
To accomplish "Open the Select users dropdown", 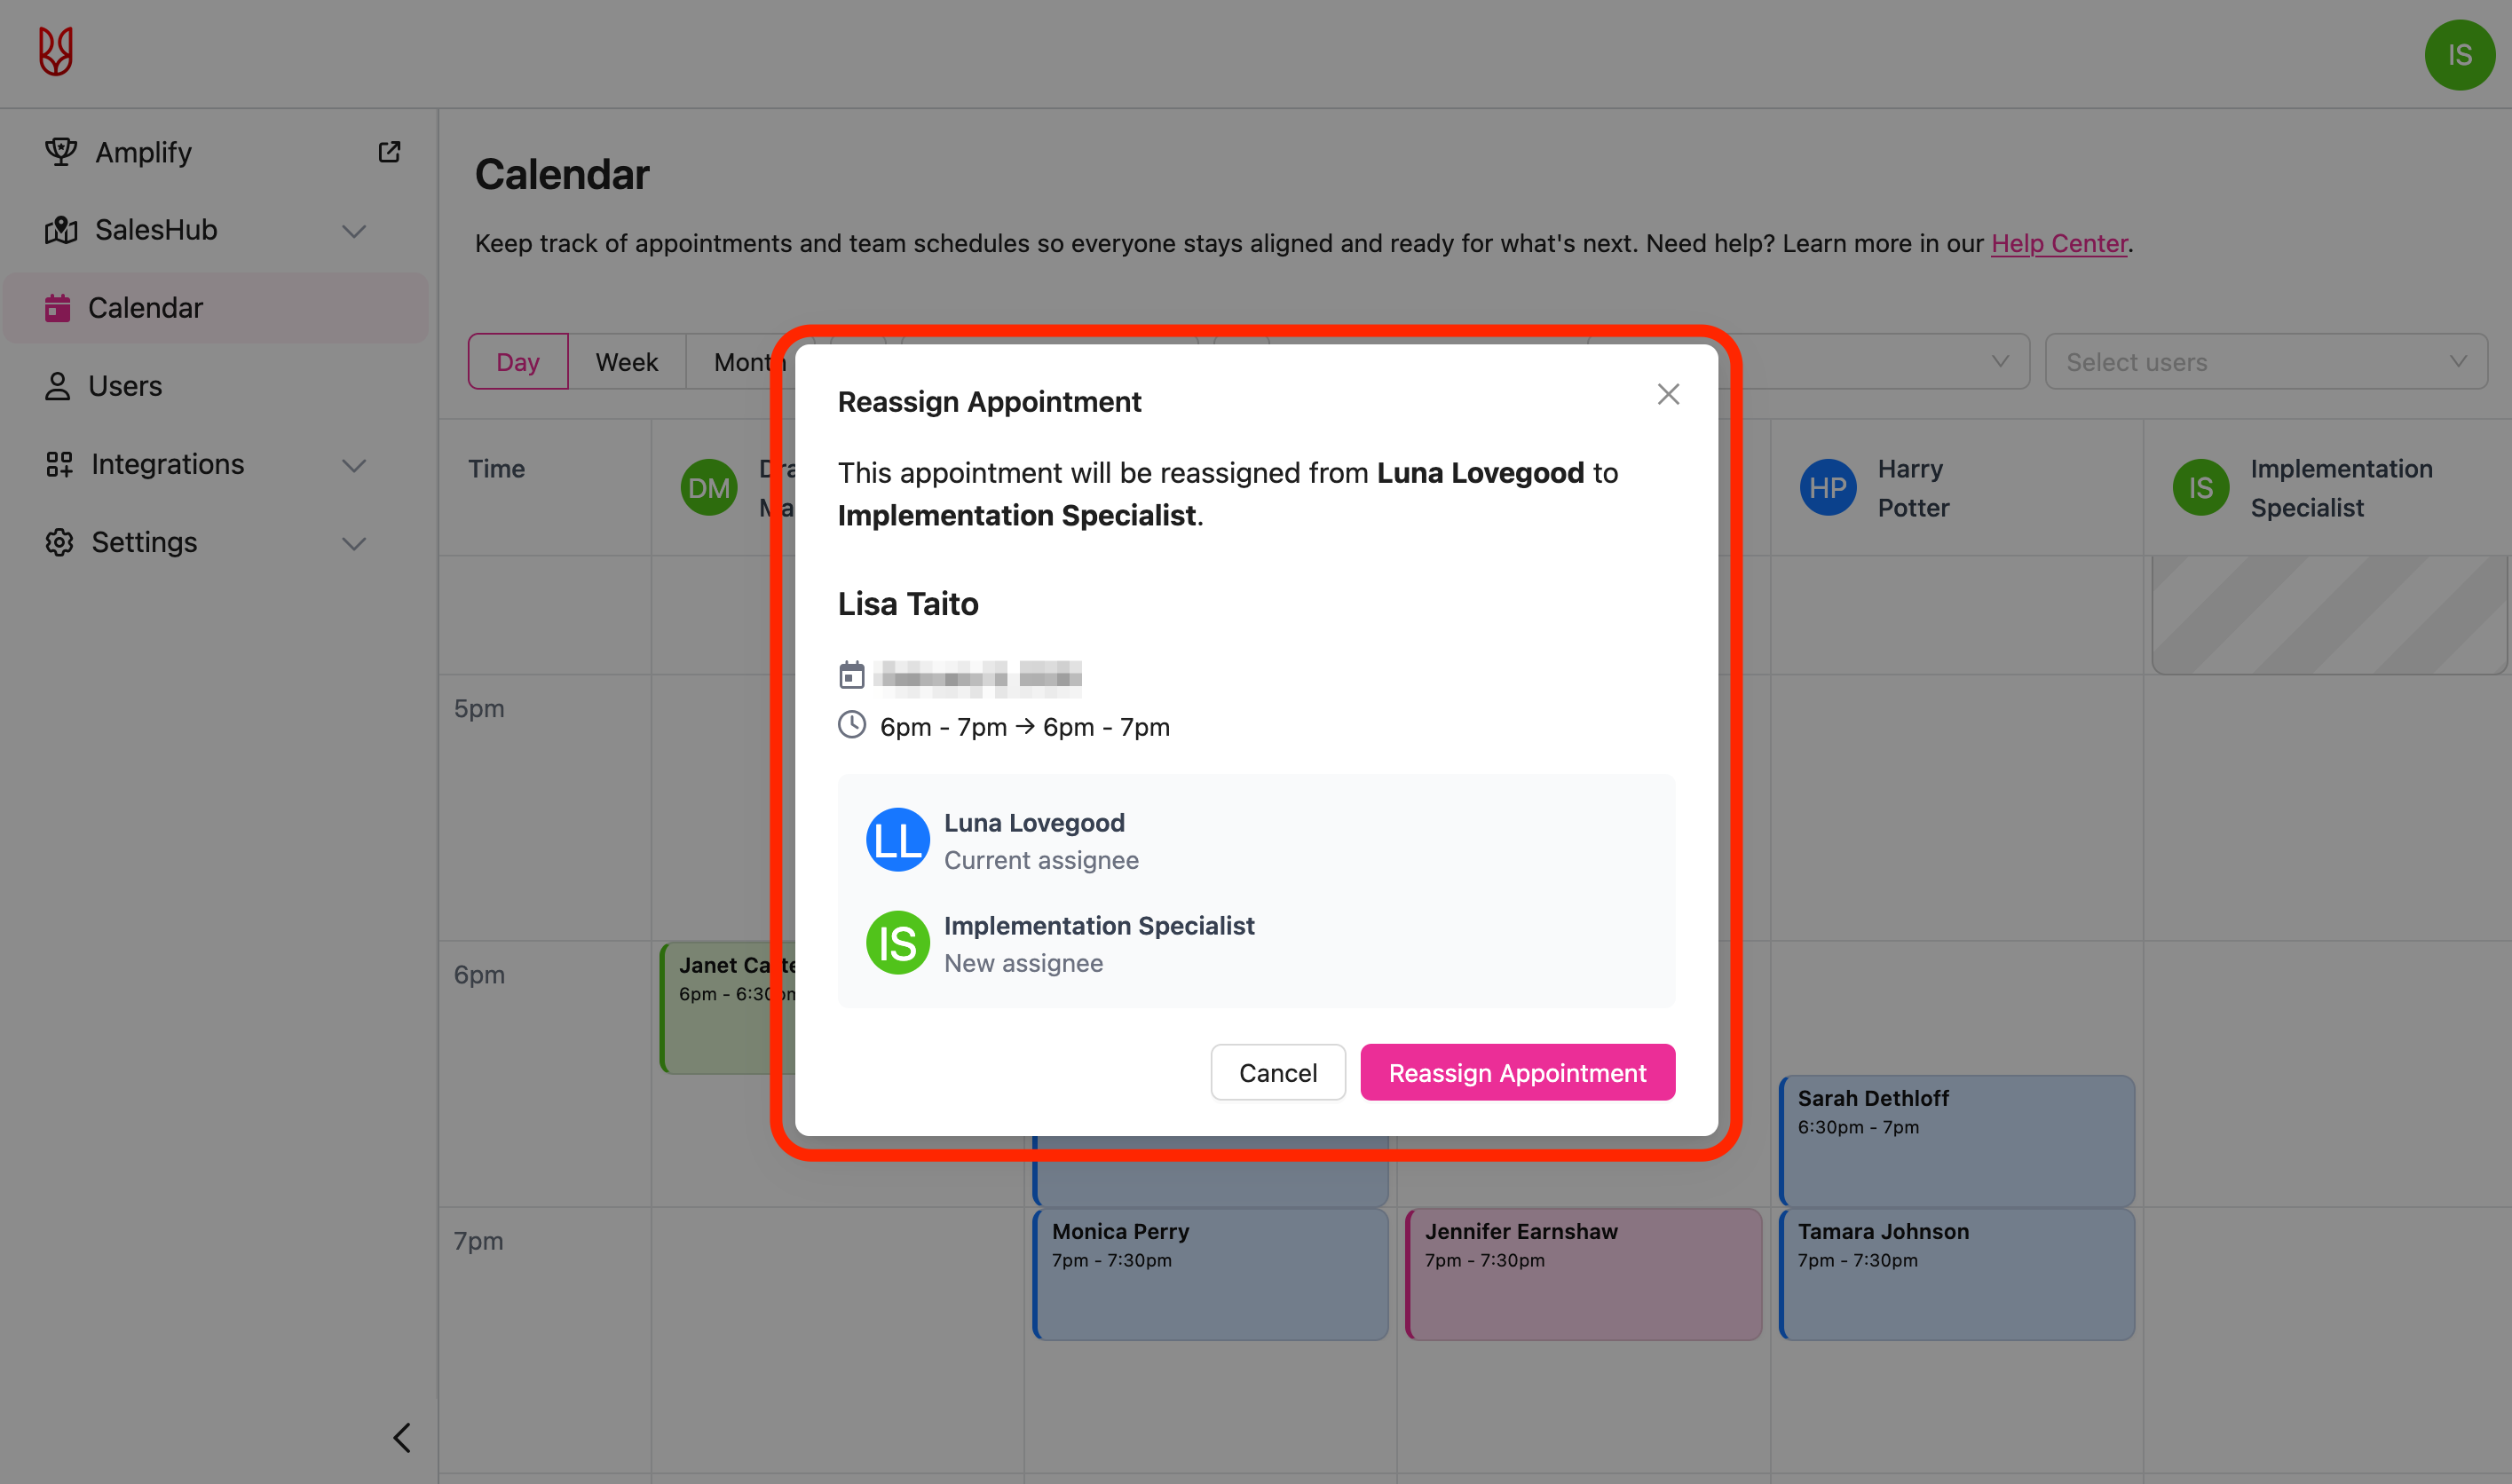I will 2265,362.
